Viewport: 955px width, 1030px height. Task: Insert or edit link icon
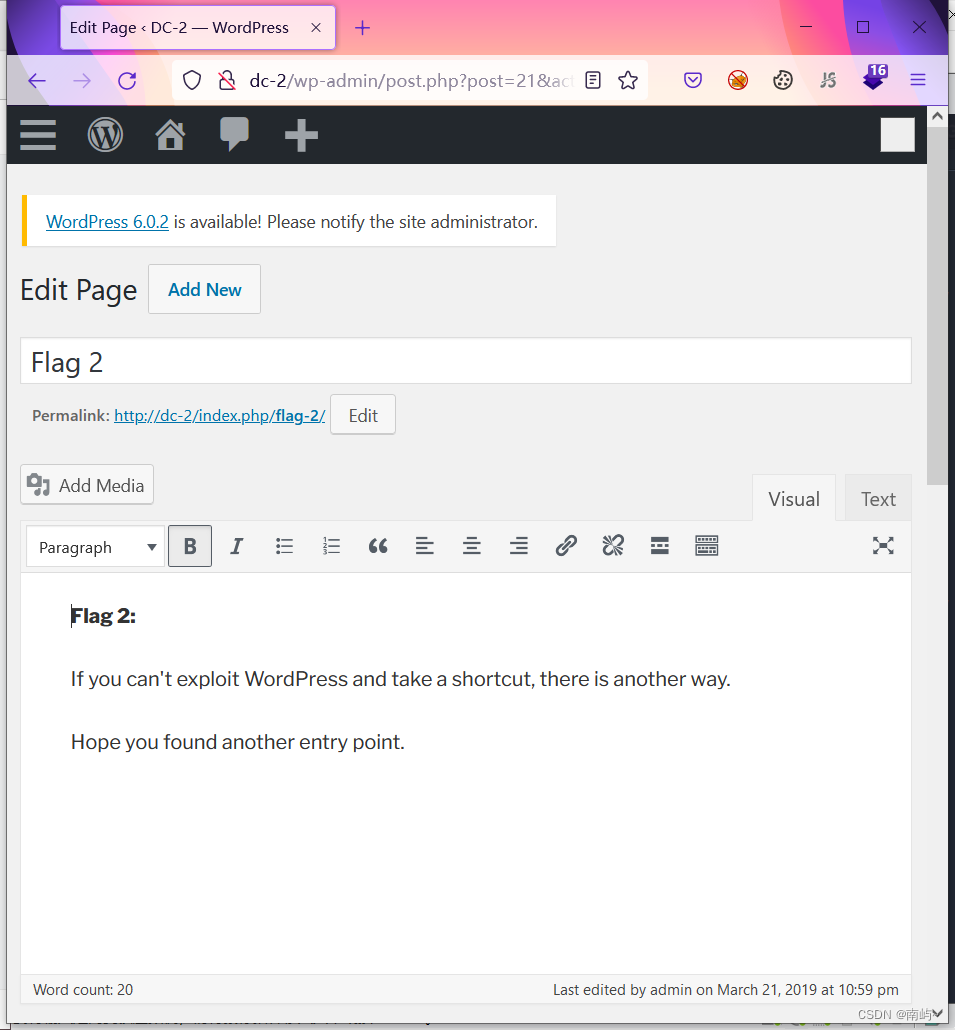[566, 546]
